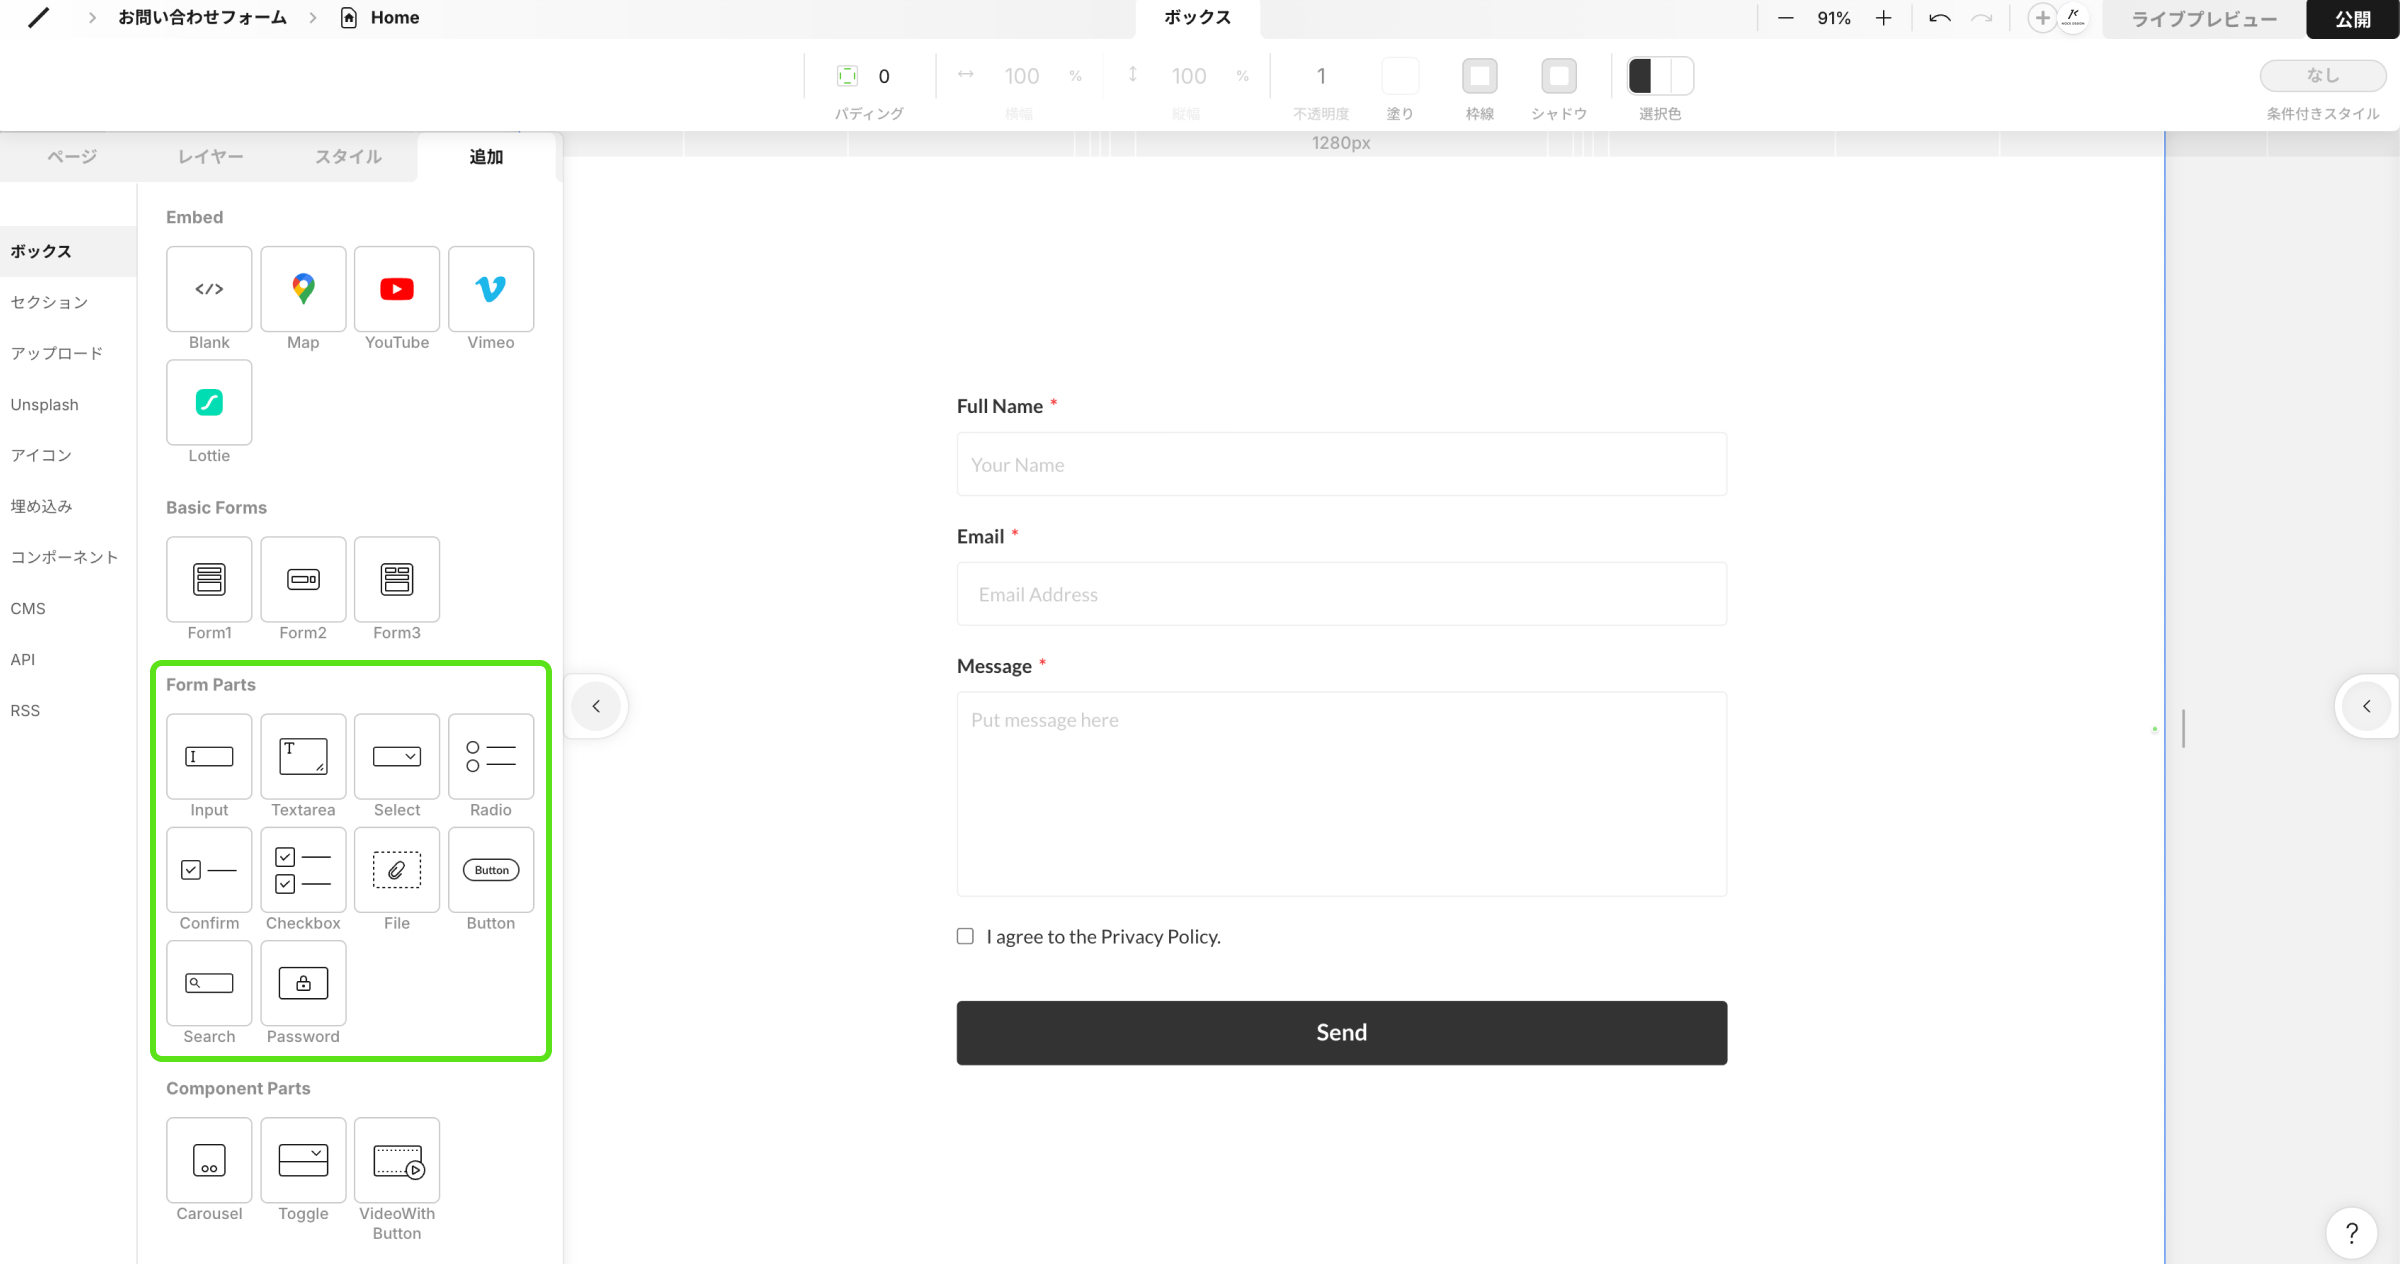Open the 塗り fill color swatch
This screenshot has height=1264, width=2400.
click(x=1400, y=76)
